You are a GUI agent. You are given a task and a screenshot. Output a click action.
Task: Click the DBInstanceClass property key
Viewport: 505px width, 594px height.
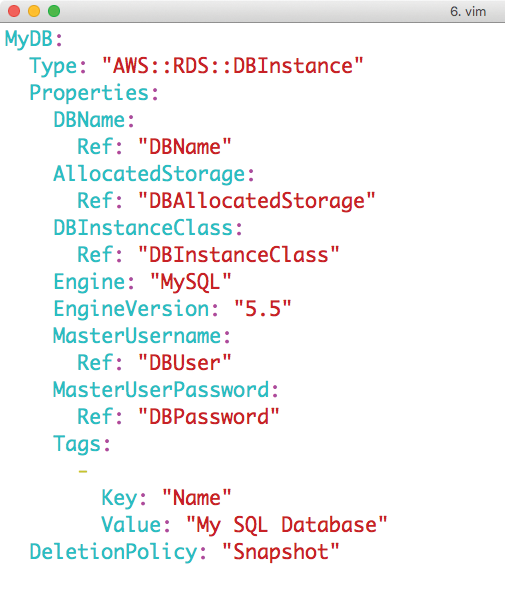(143, 228)
